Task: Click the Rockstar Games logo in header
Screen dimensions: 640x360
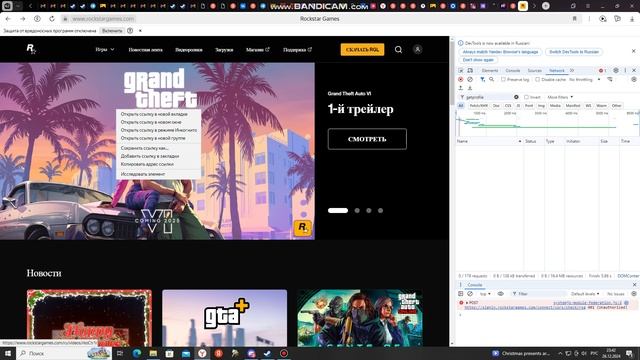Action: 31,49
